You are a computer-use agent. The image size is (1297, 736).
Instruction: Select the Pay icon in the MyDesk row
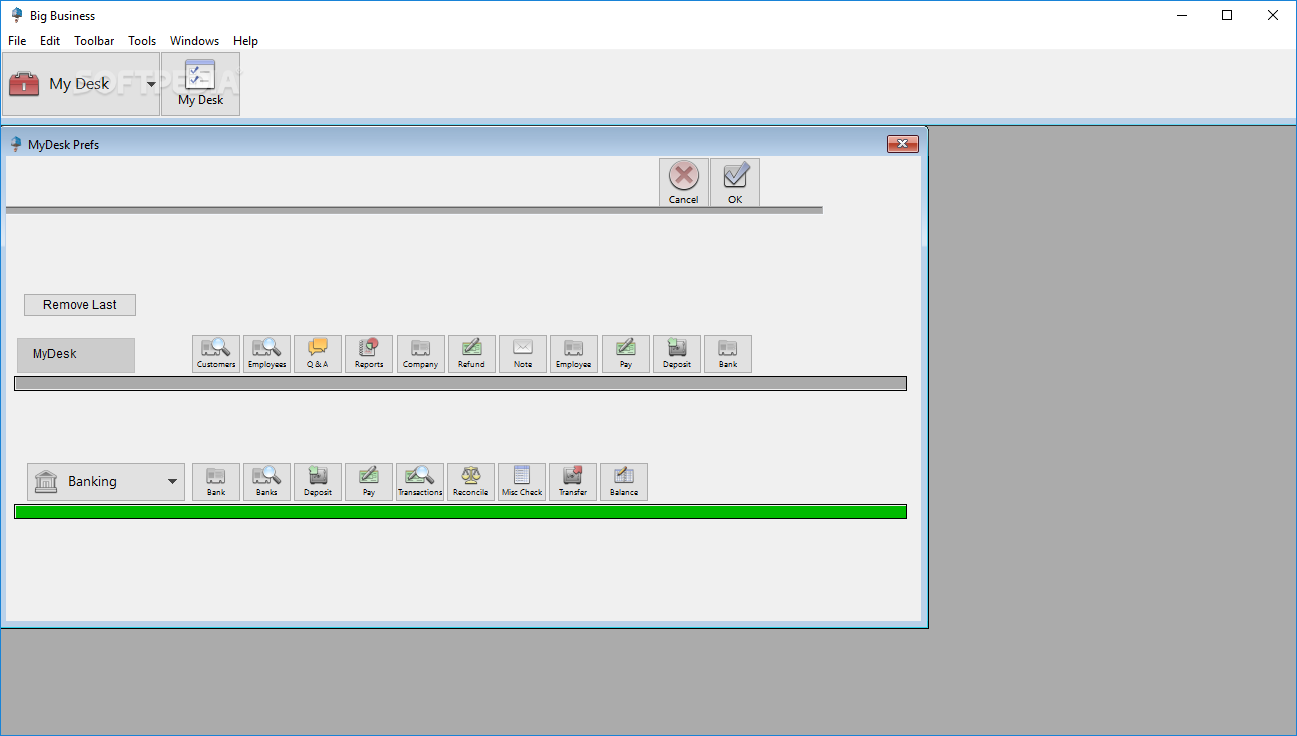click(626, 354)
